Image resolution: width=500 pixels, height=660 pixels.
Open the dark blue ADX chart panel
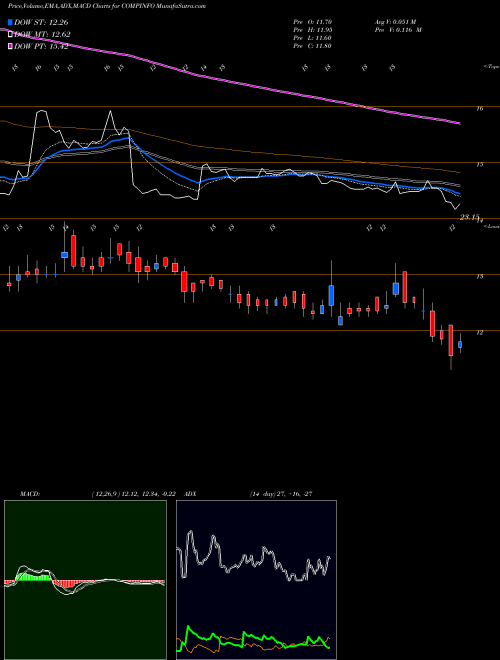tap(256, 580)
